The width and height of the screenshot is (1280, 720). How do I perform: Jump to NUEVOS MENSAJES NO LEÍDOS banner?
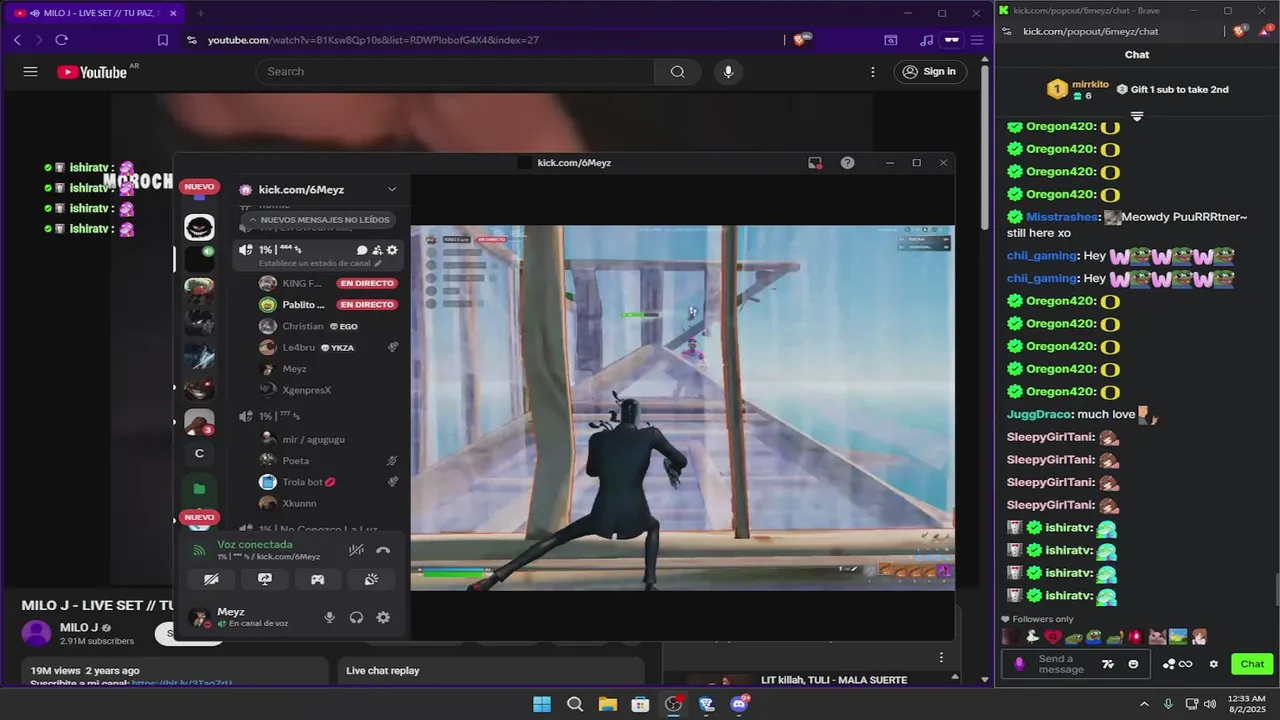317,220
